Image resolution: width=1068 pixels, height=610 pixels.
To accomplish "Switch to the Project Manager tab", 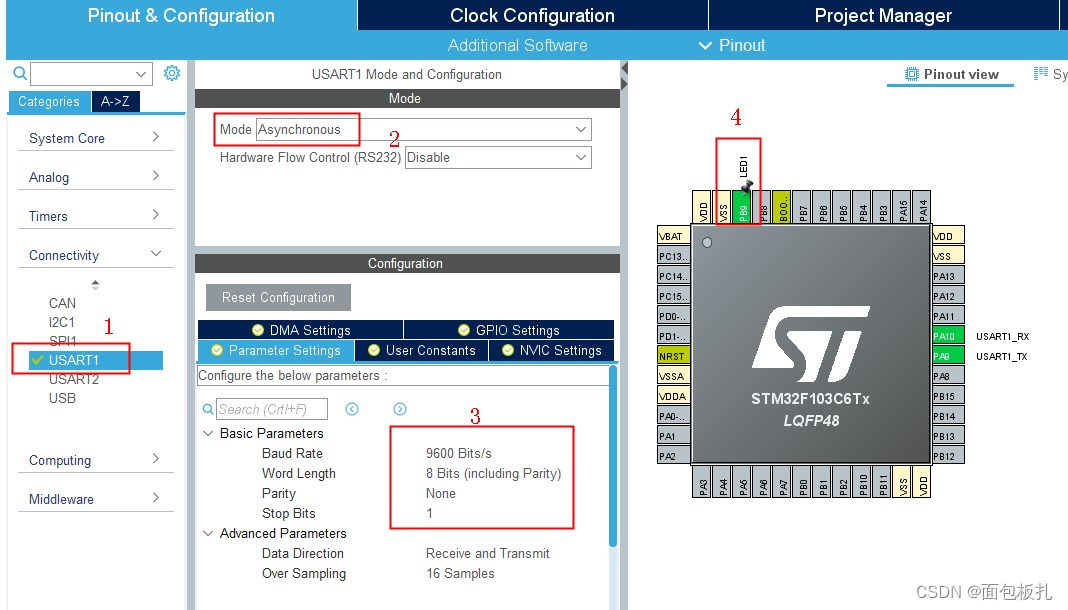I will 883,15.
